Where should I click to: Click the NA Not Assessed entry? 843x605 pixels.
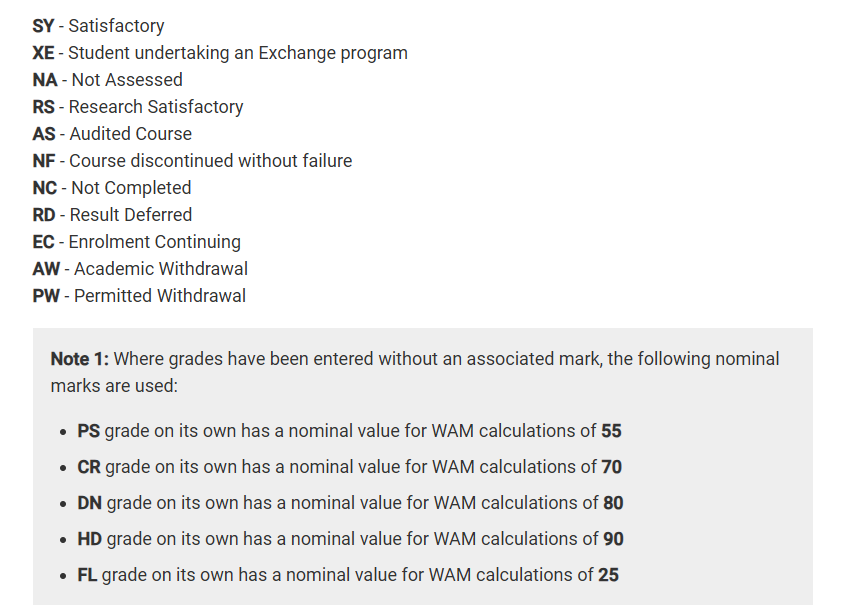107,80
